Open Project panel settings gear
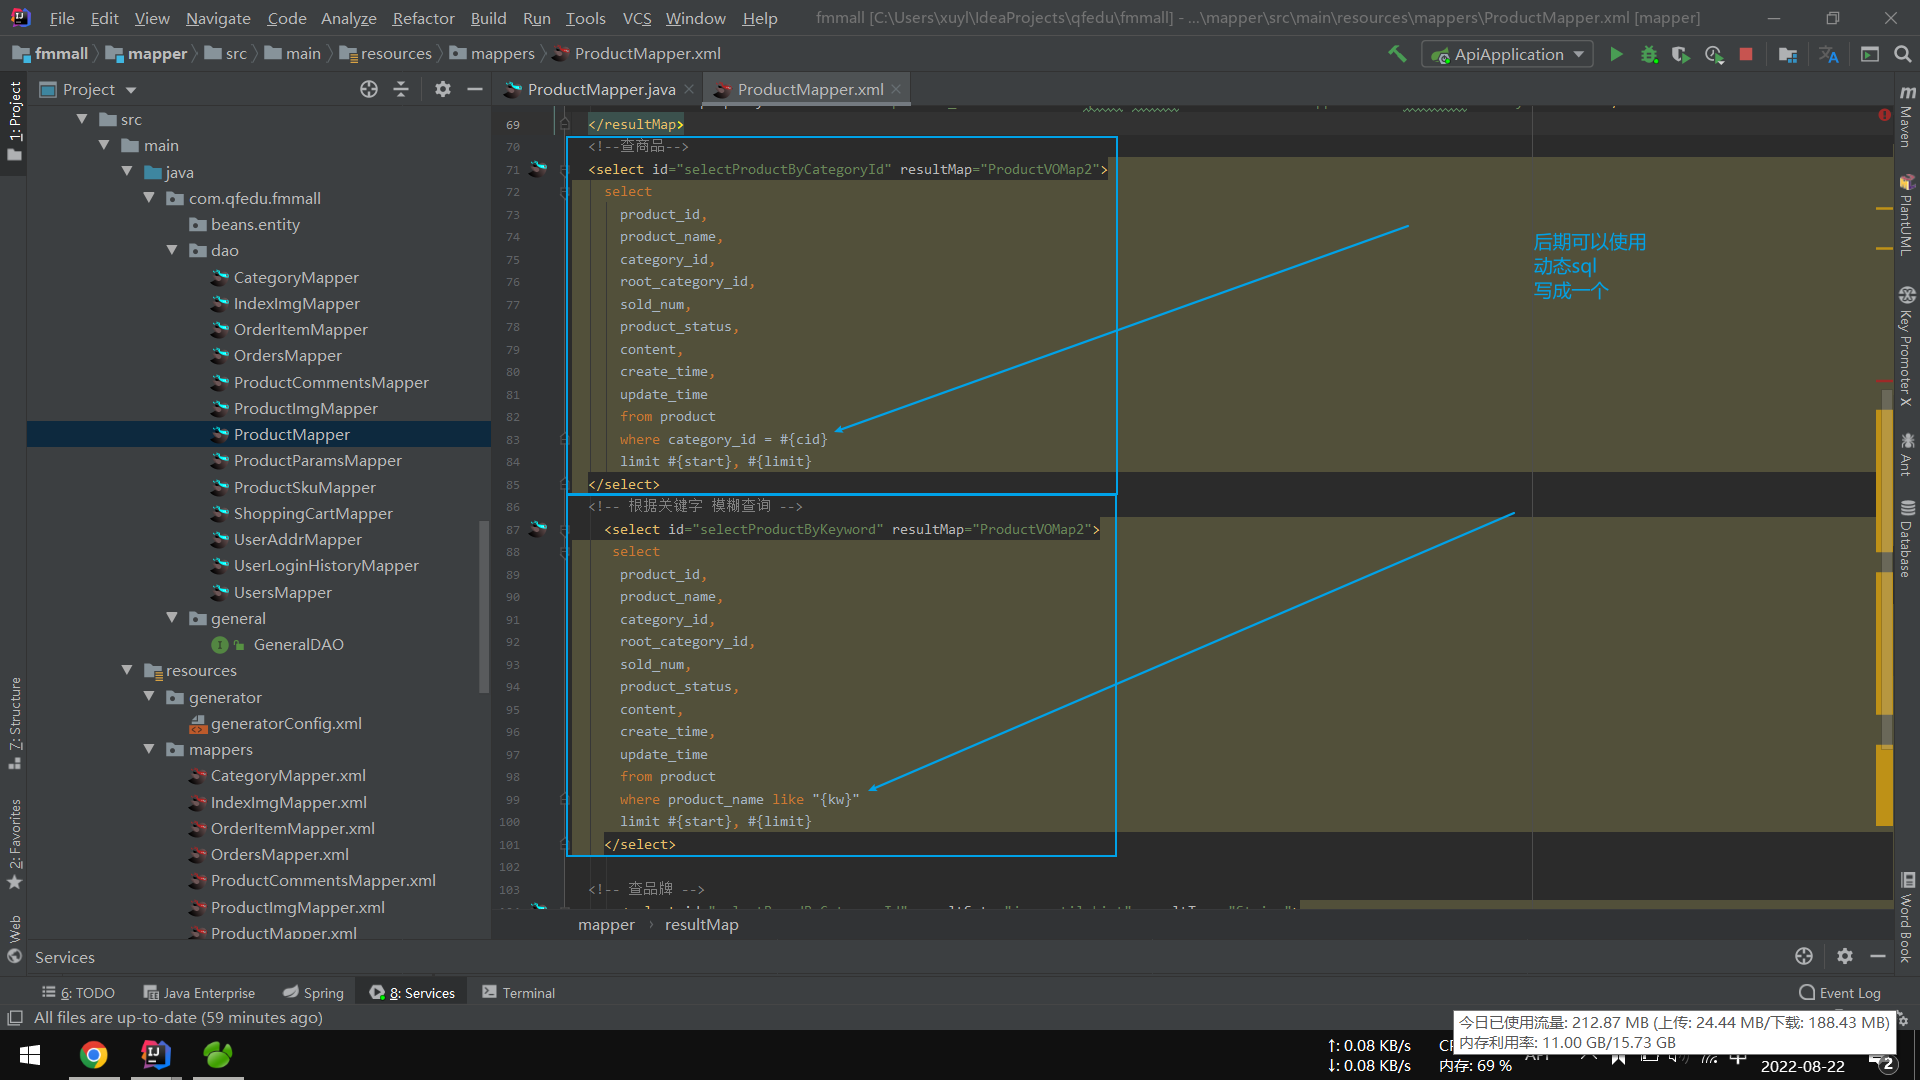The width and height of the screenshot is (1920, 1080). (x=443, y=89)
